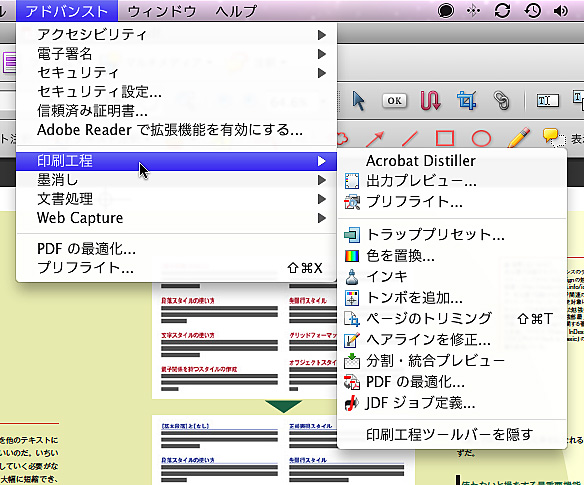Click the speech bubble icon in menu bar

(446, 10)
